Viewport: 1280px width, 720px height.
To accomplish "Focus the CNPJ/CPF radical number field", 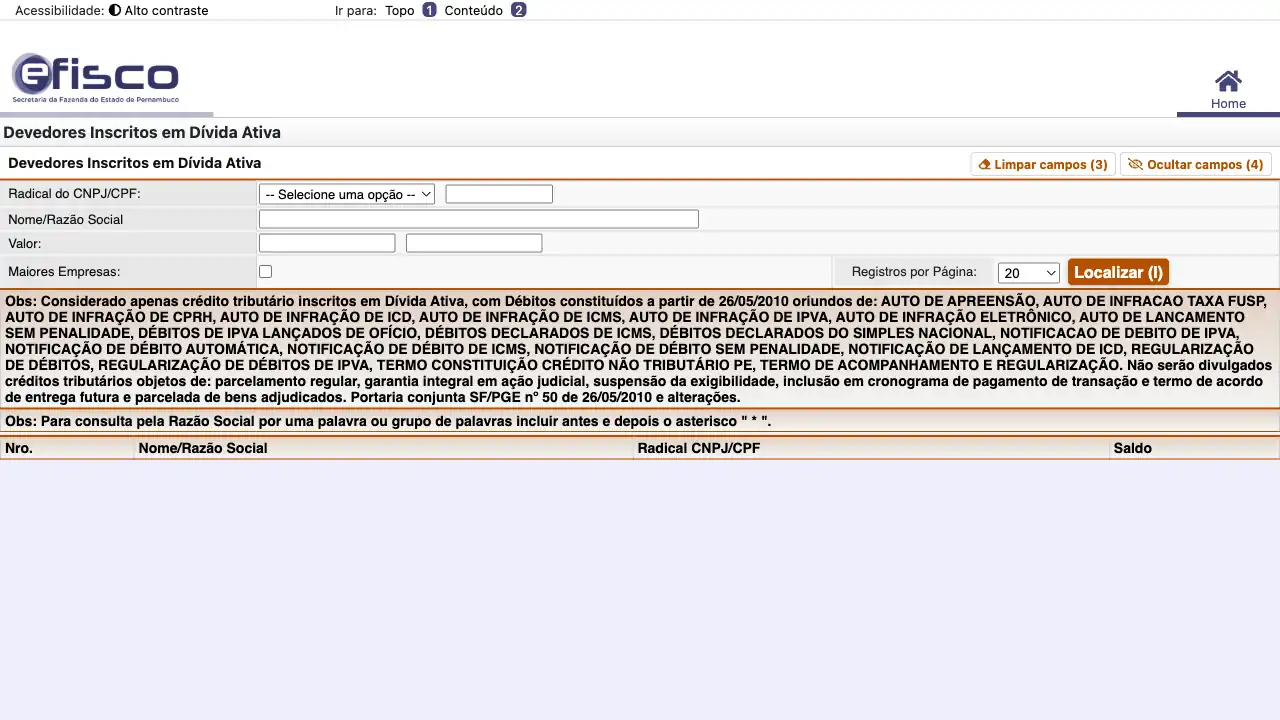I will coord(499,195).
